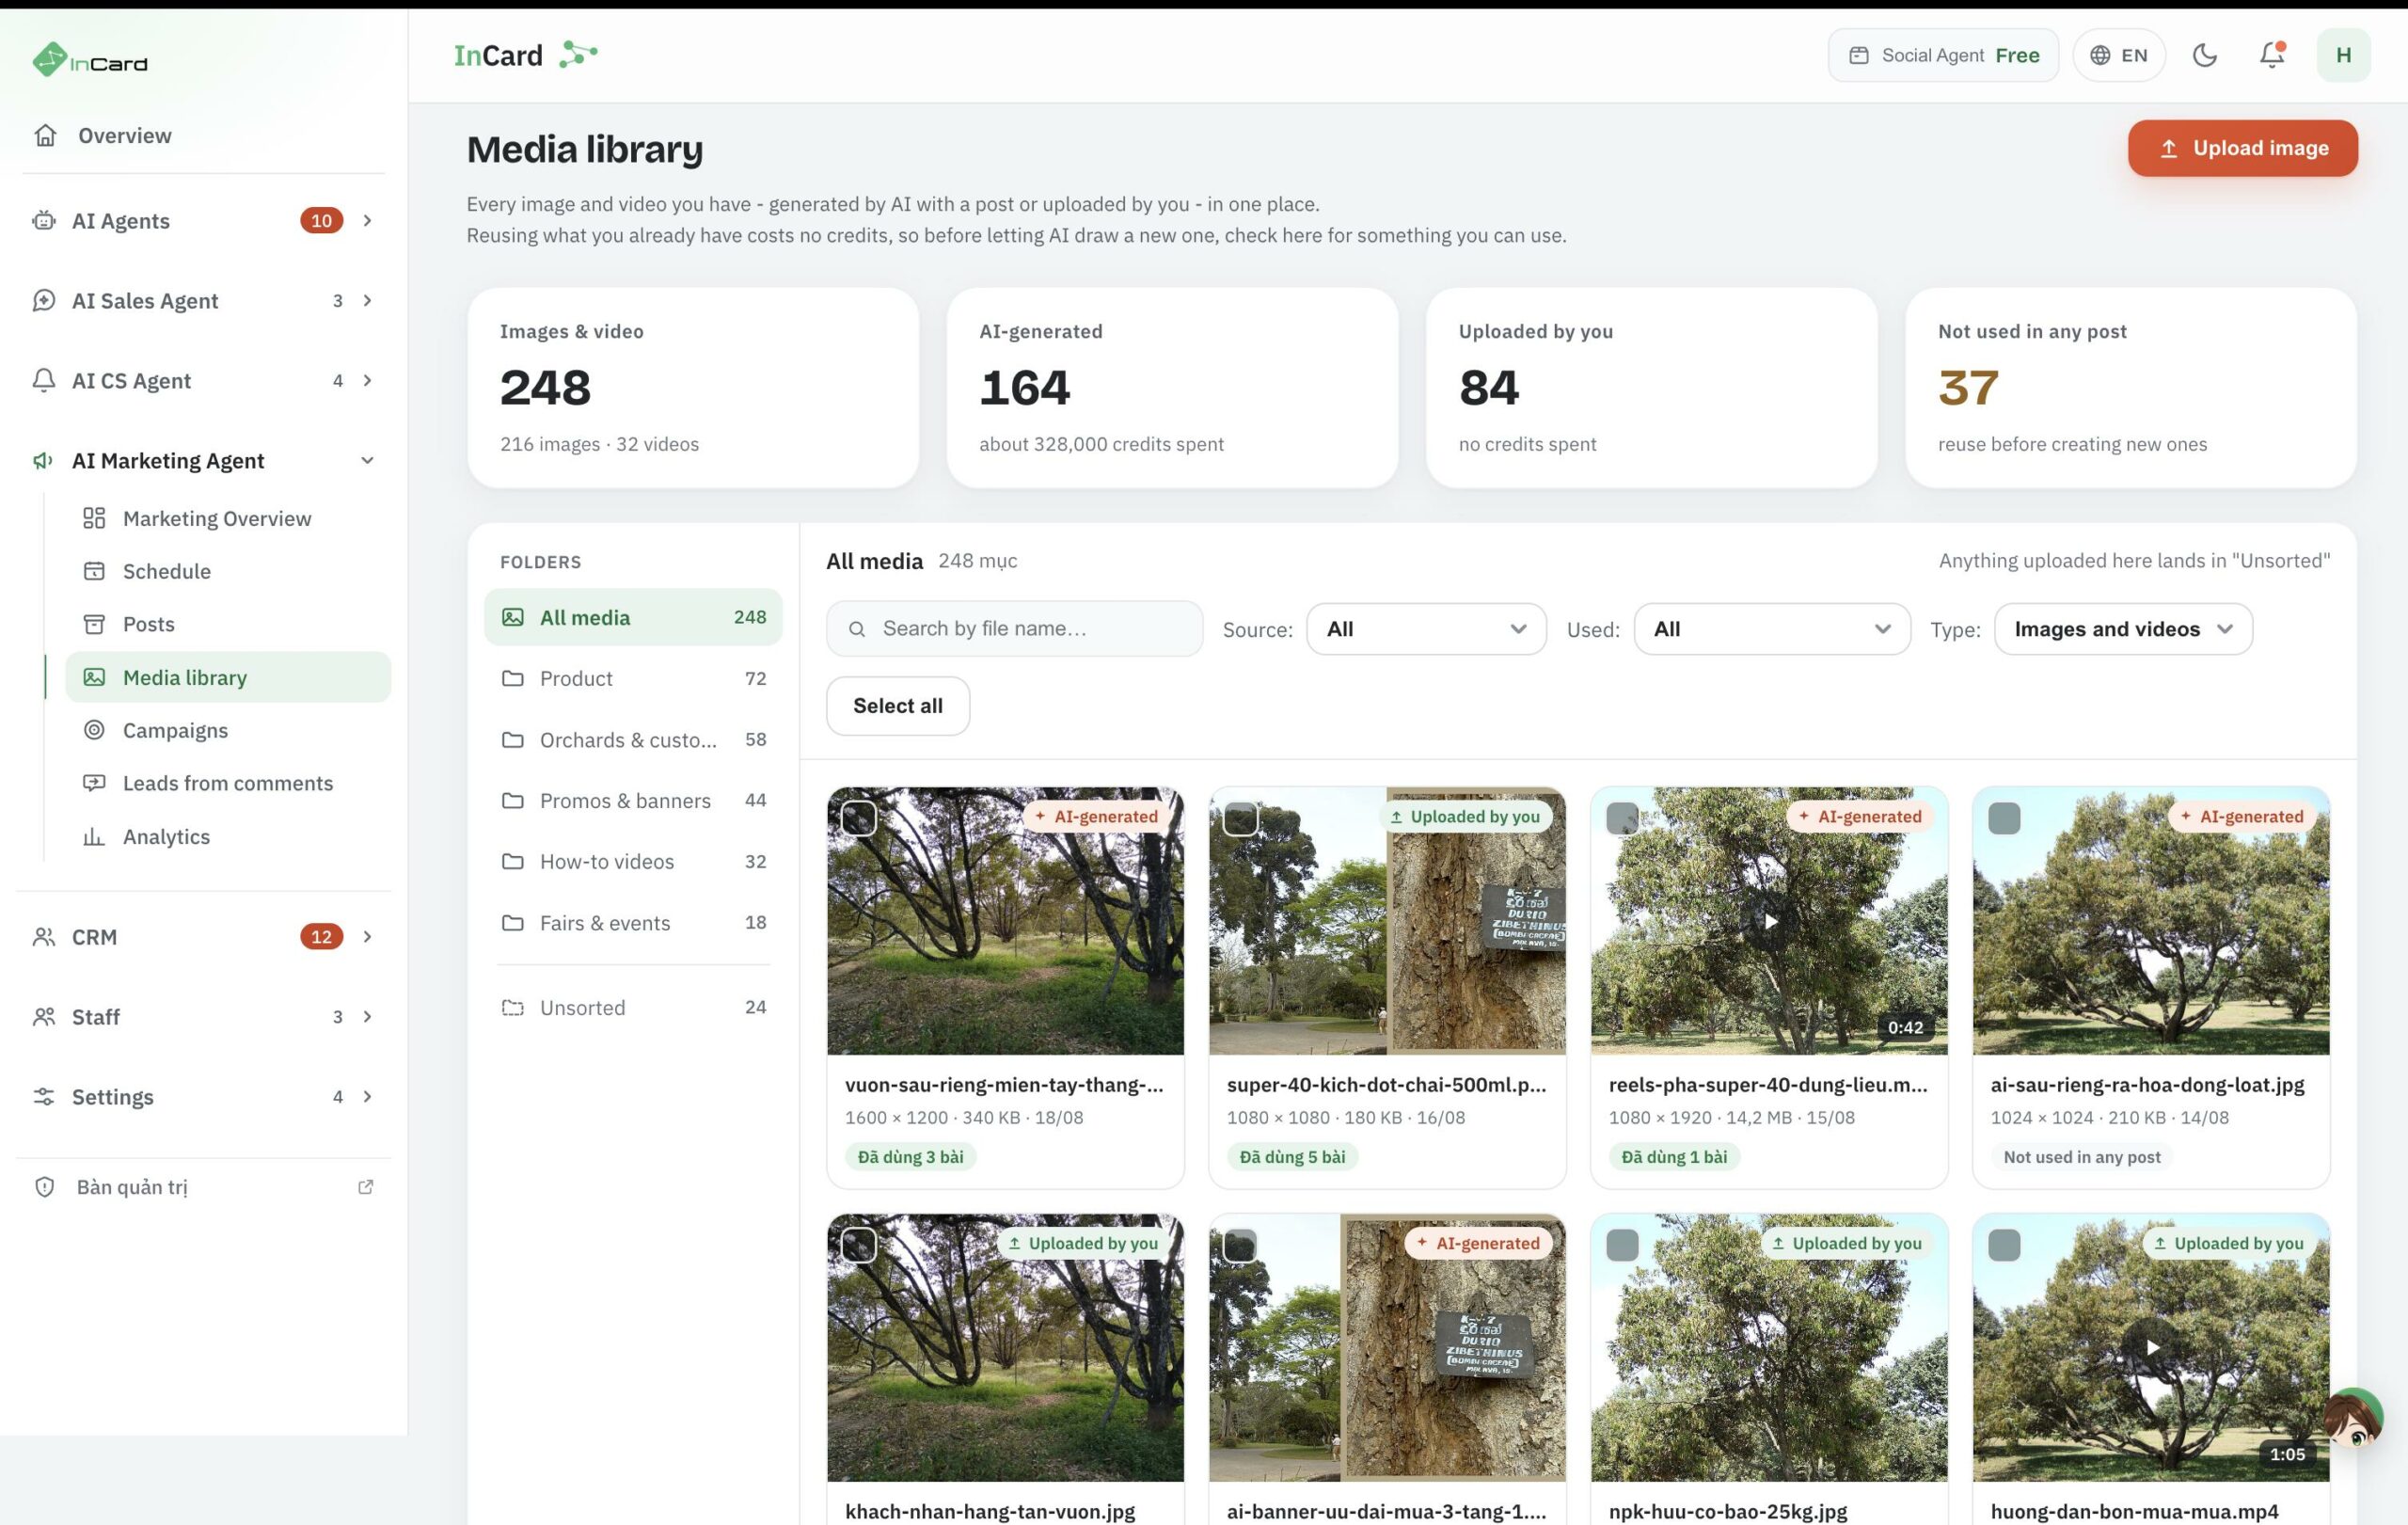Viewport: 2408px width, 1525px height.
Task: Expand the CRM section chevron
Action: tap(367, 937)
